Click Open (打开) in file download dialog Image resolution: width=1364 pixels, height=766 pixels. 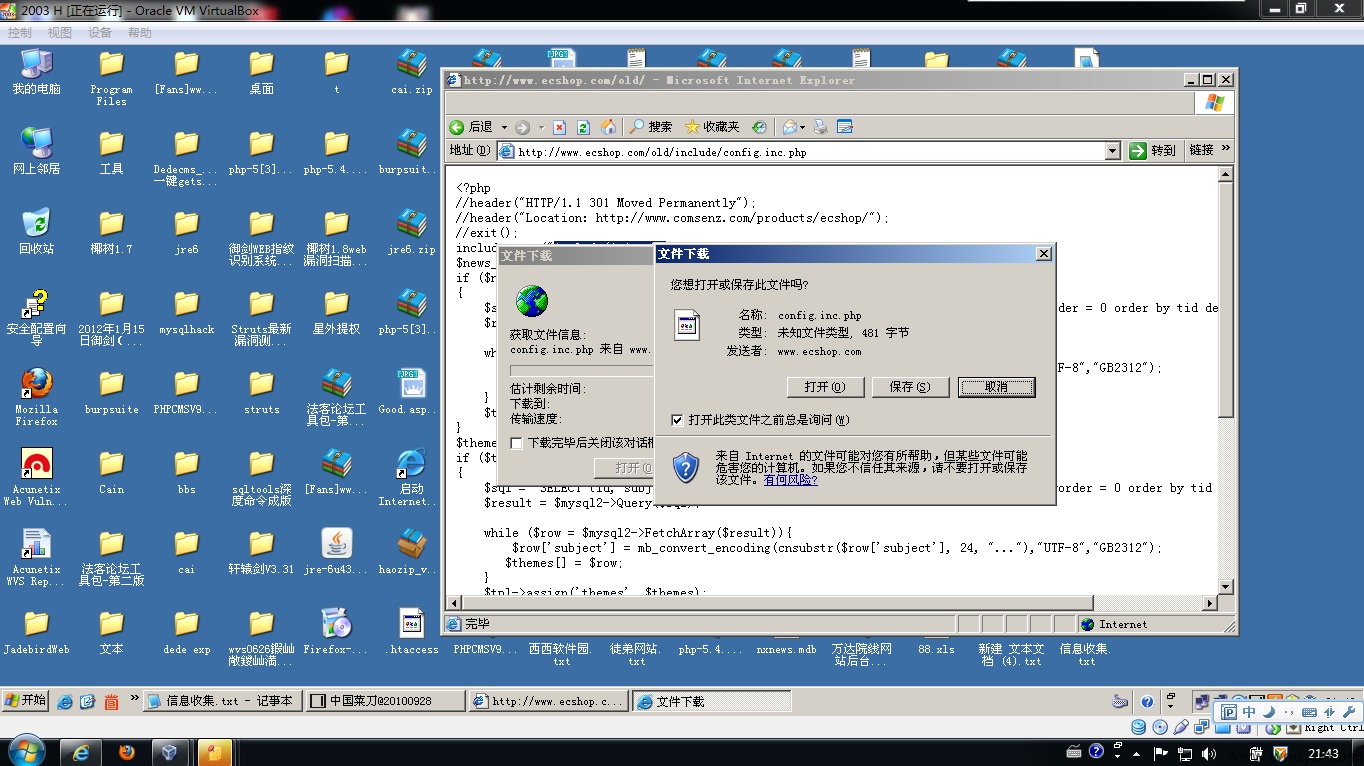coord(824,387)
